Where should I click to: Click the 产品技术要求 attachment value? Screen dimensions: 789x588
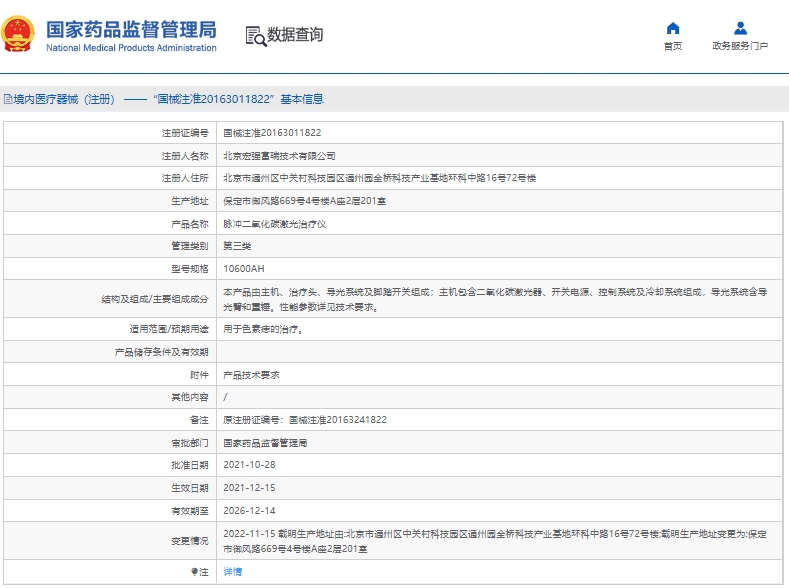click(251, 374)
